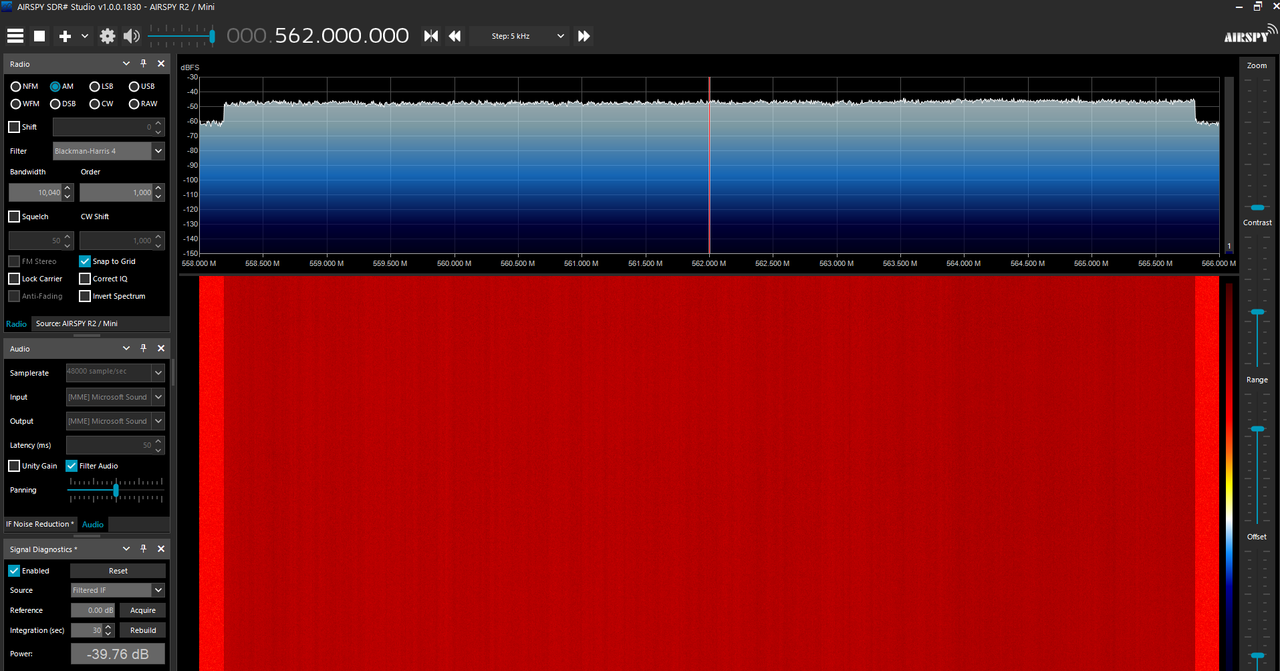Mute audio with the speaker icon

132,36
